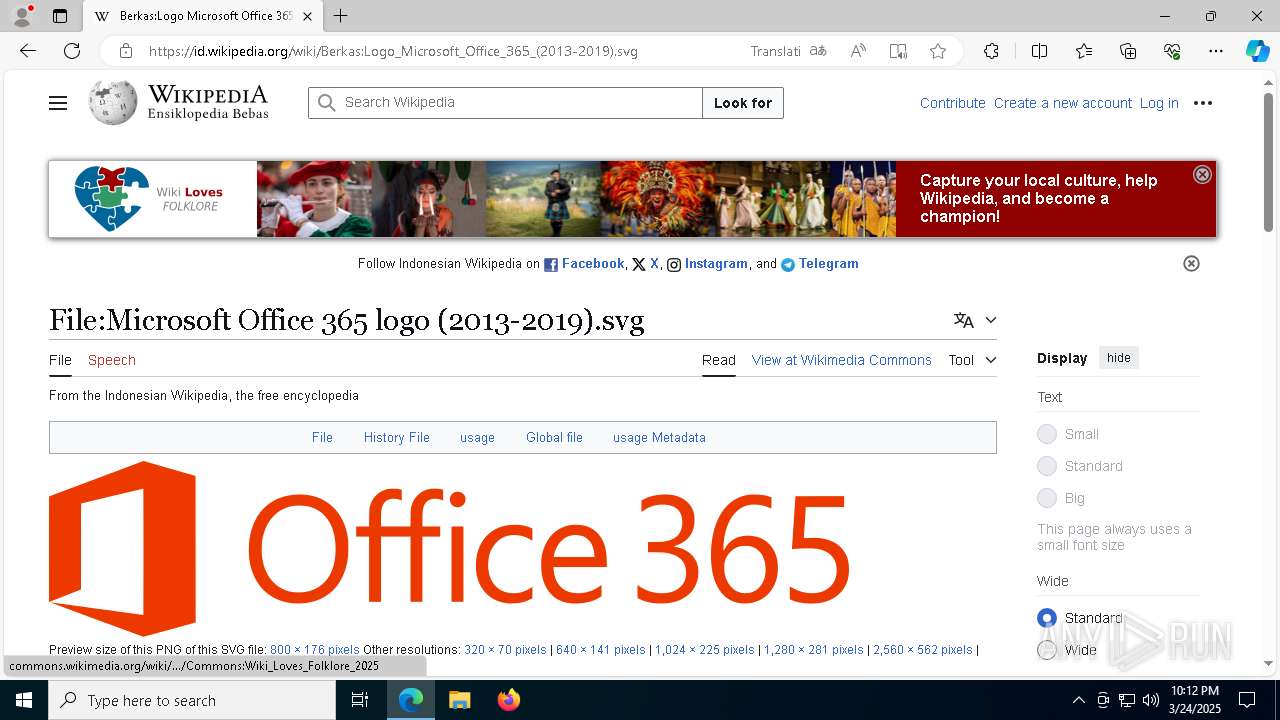The width and height of the screenshot is (1280, 720).
Task: Close the Wiki Loves Folklore banner
Action: point(1202,174)
